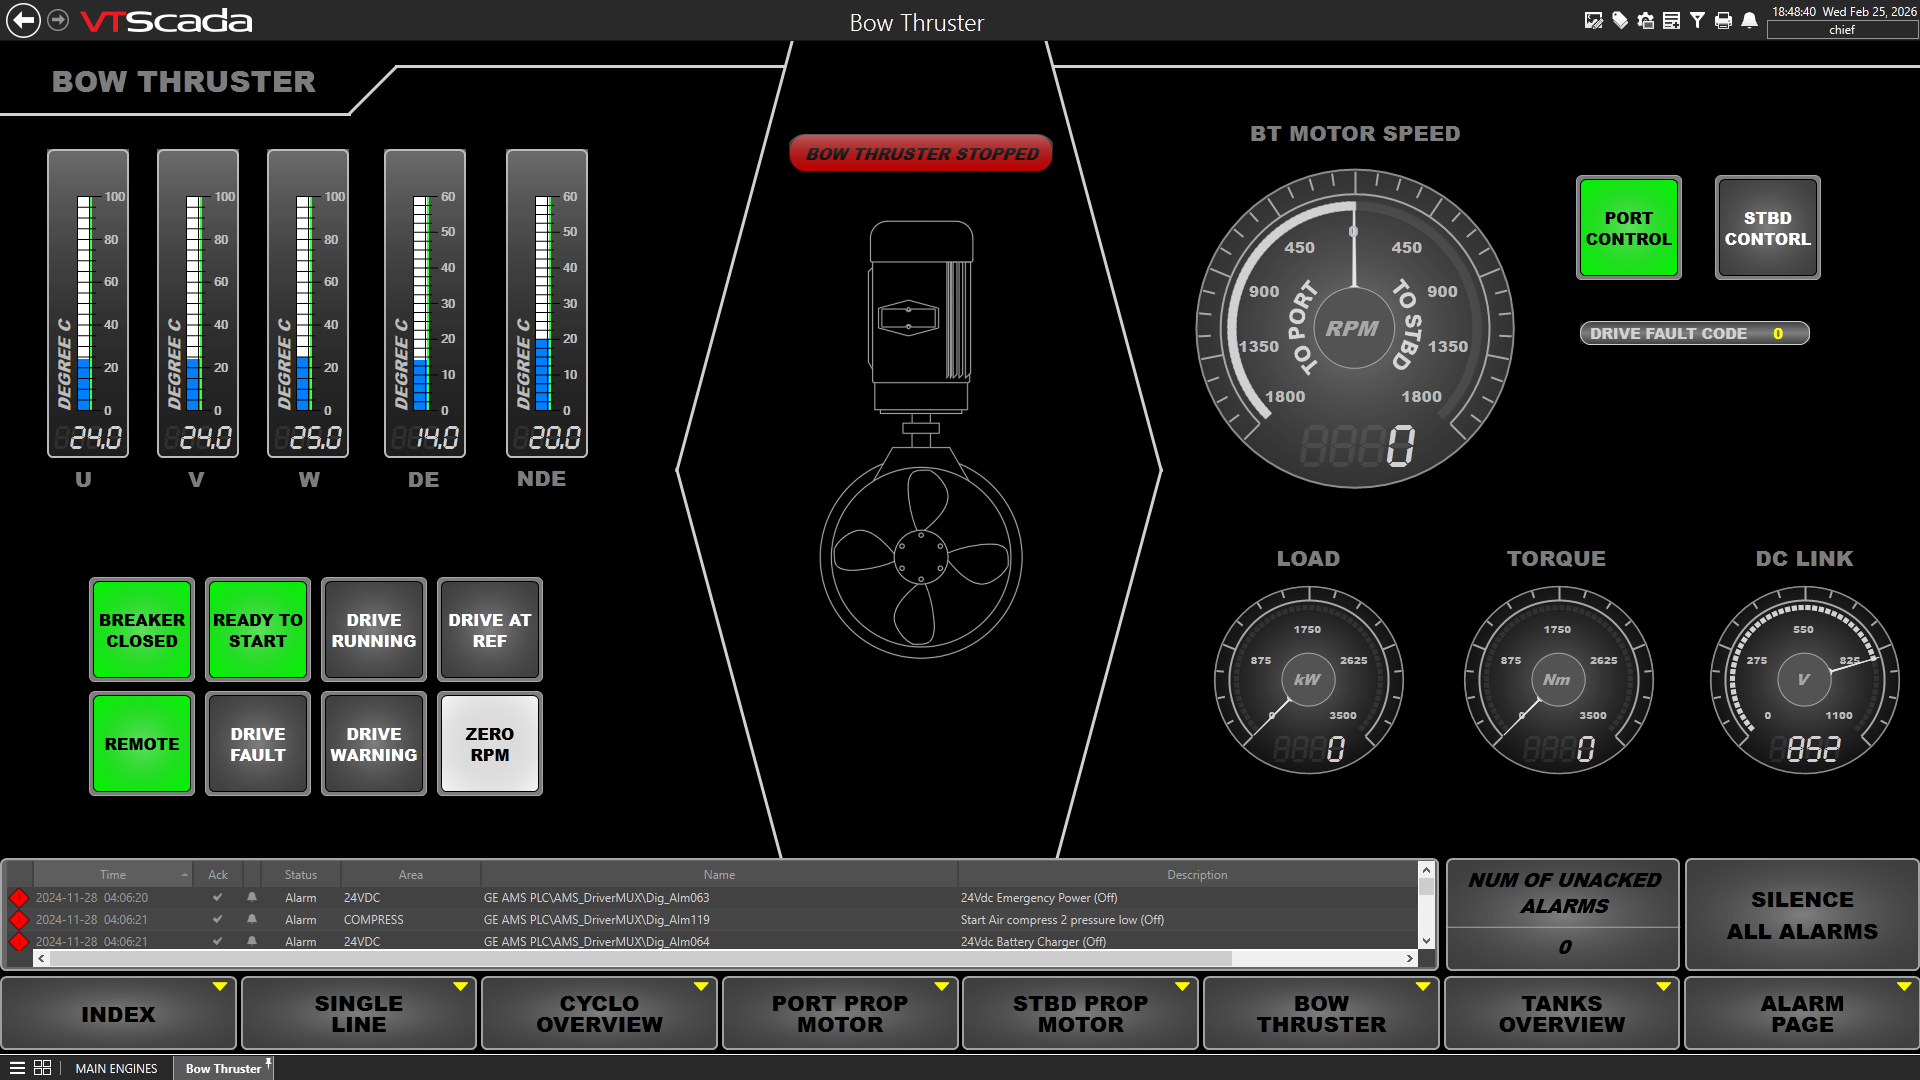
Task: Click the back navigation arrow icon
Action: pos(23,20)
